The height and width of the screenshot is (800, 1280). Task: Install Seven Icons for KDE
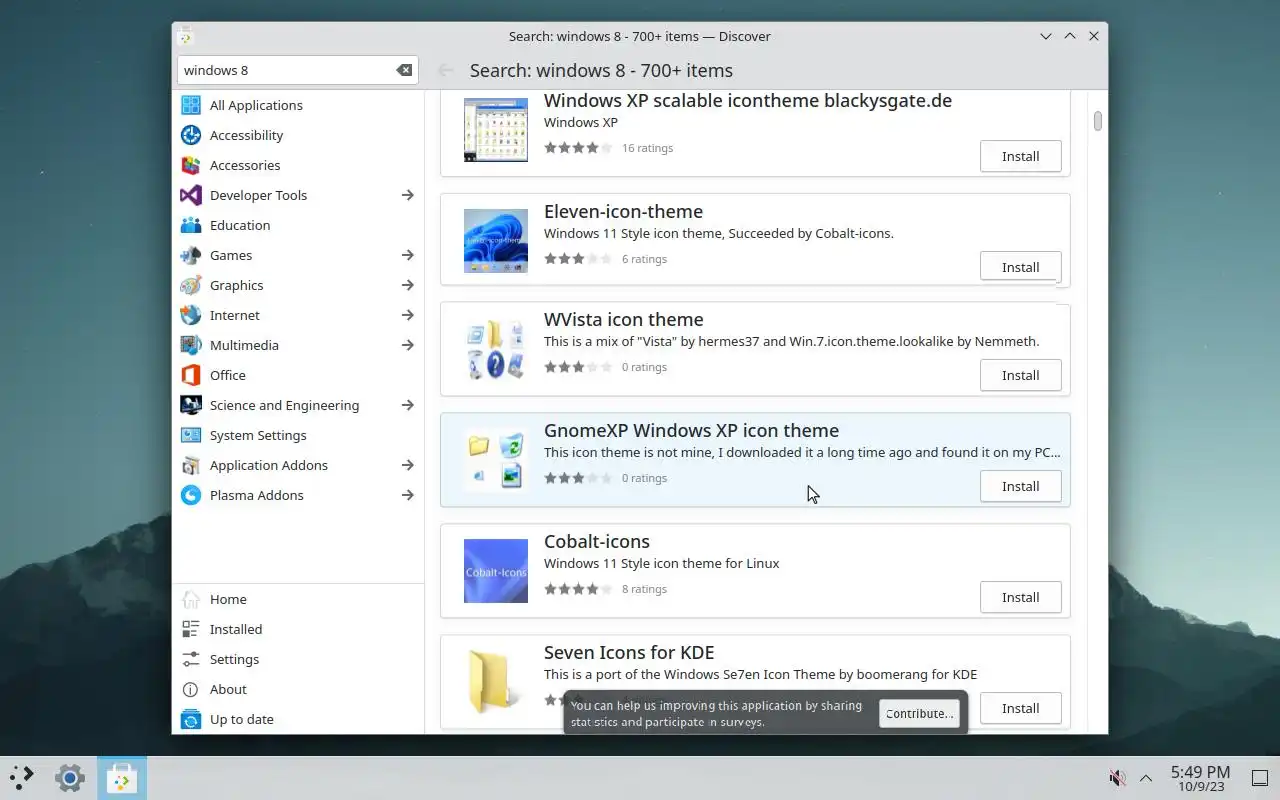[1020, 708]
